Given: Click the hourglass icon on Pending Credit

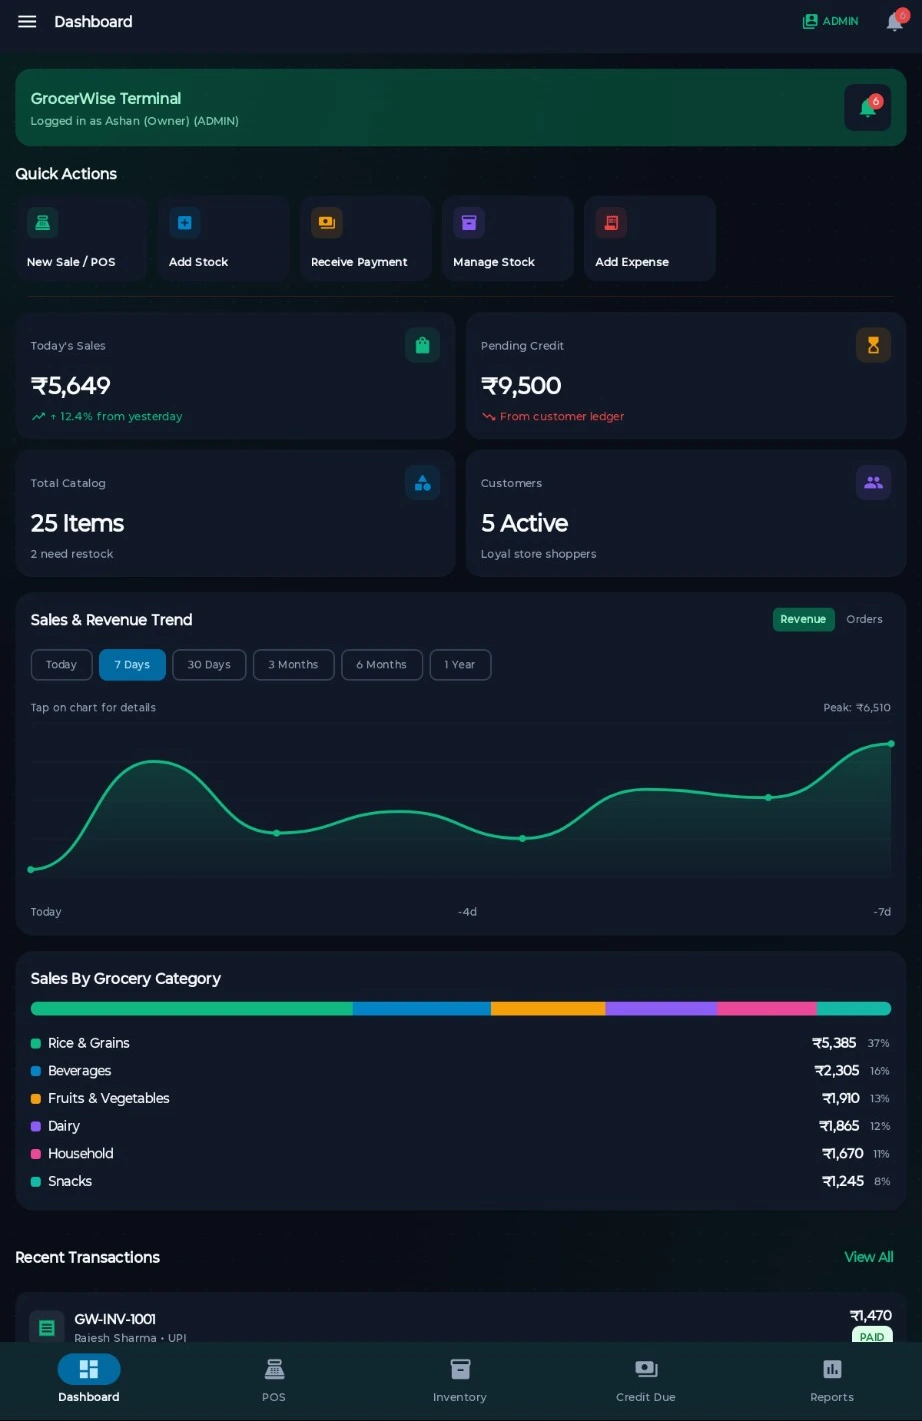Looking at the screenshot, I should (873, 345).
